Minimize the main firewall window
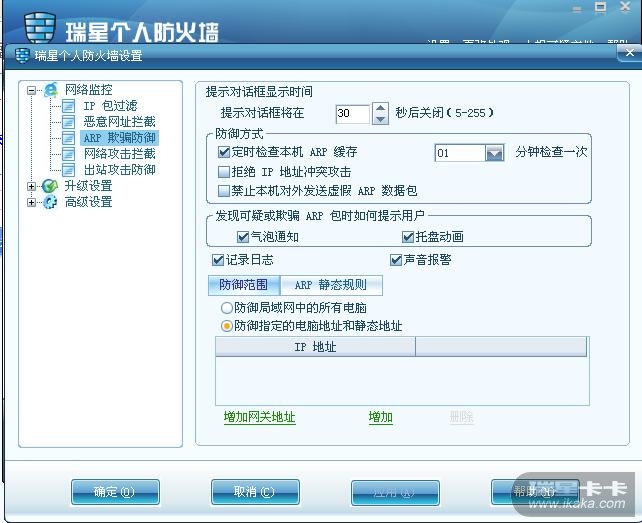Image resolution: width=642 pixels, height=523 pixels. (x=577, y=9)
